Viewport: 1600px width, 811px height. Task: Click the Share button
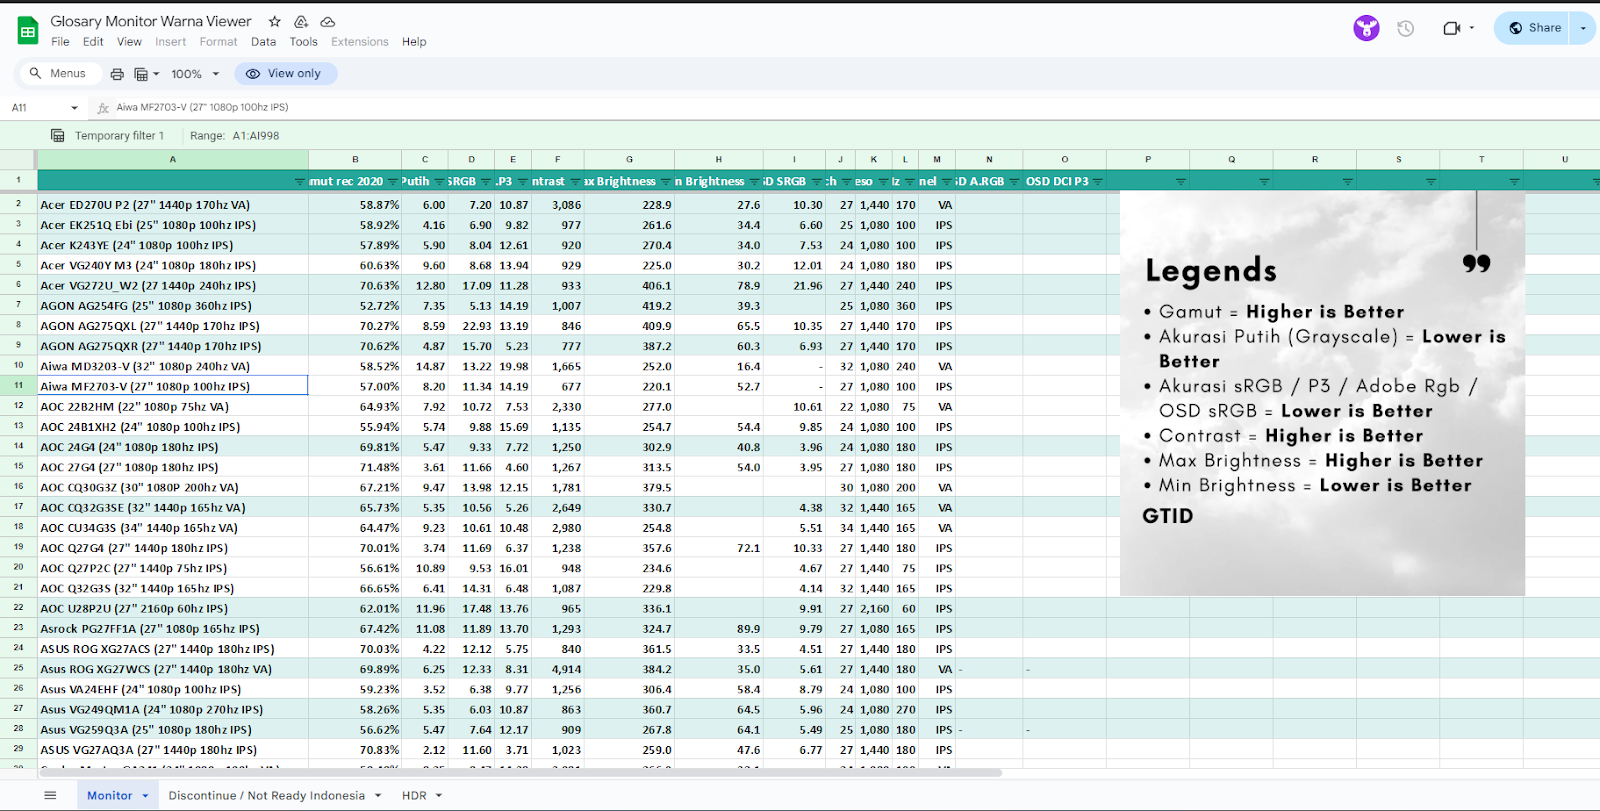[x=1533, y=28]
